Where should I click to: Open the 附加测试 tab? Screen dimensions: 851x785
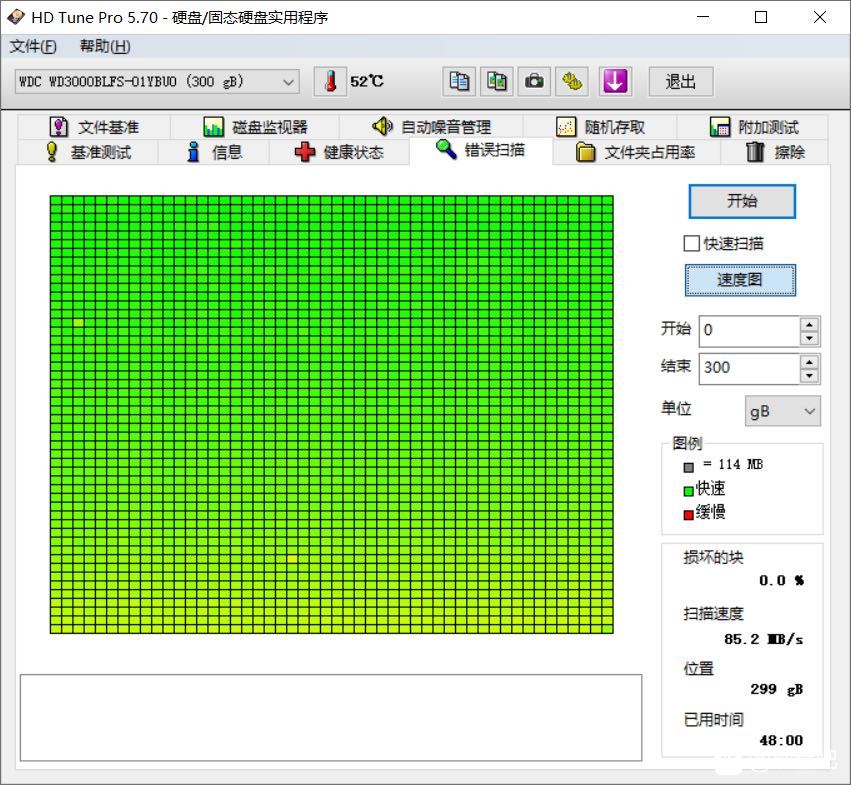click(753, 127)
